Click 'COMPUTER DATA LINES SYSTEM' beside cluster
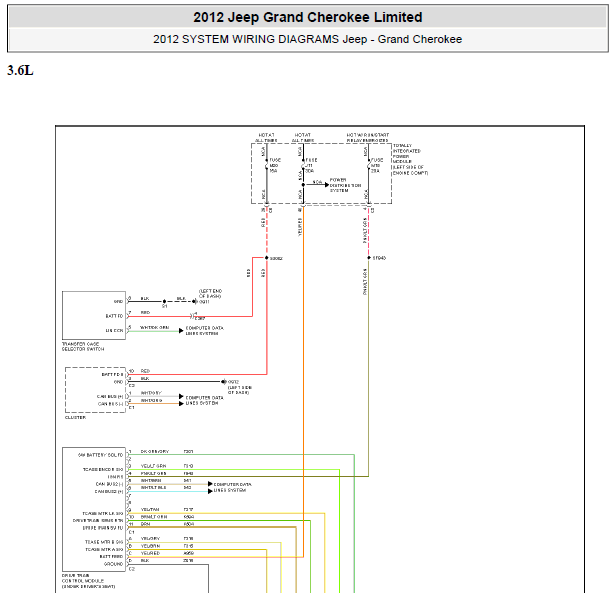Viewport: 610px width, 593px height. point(204,400)
